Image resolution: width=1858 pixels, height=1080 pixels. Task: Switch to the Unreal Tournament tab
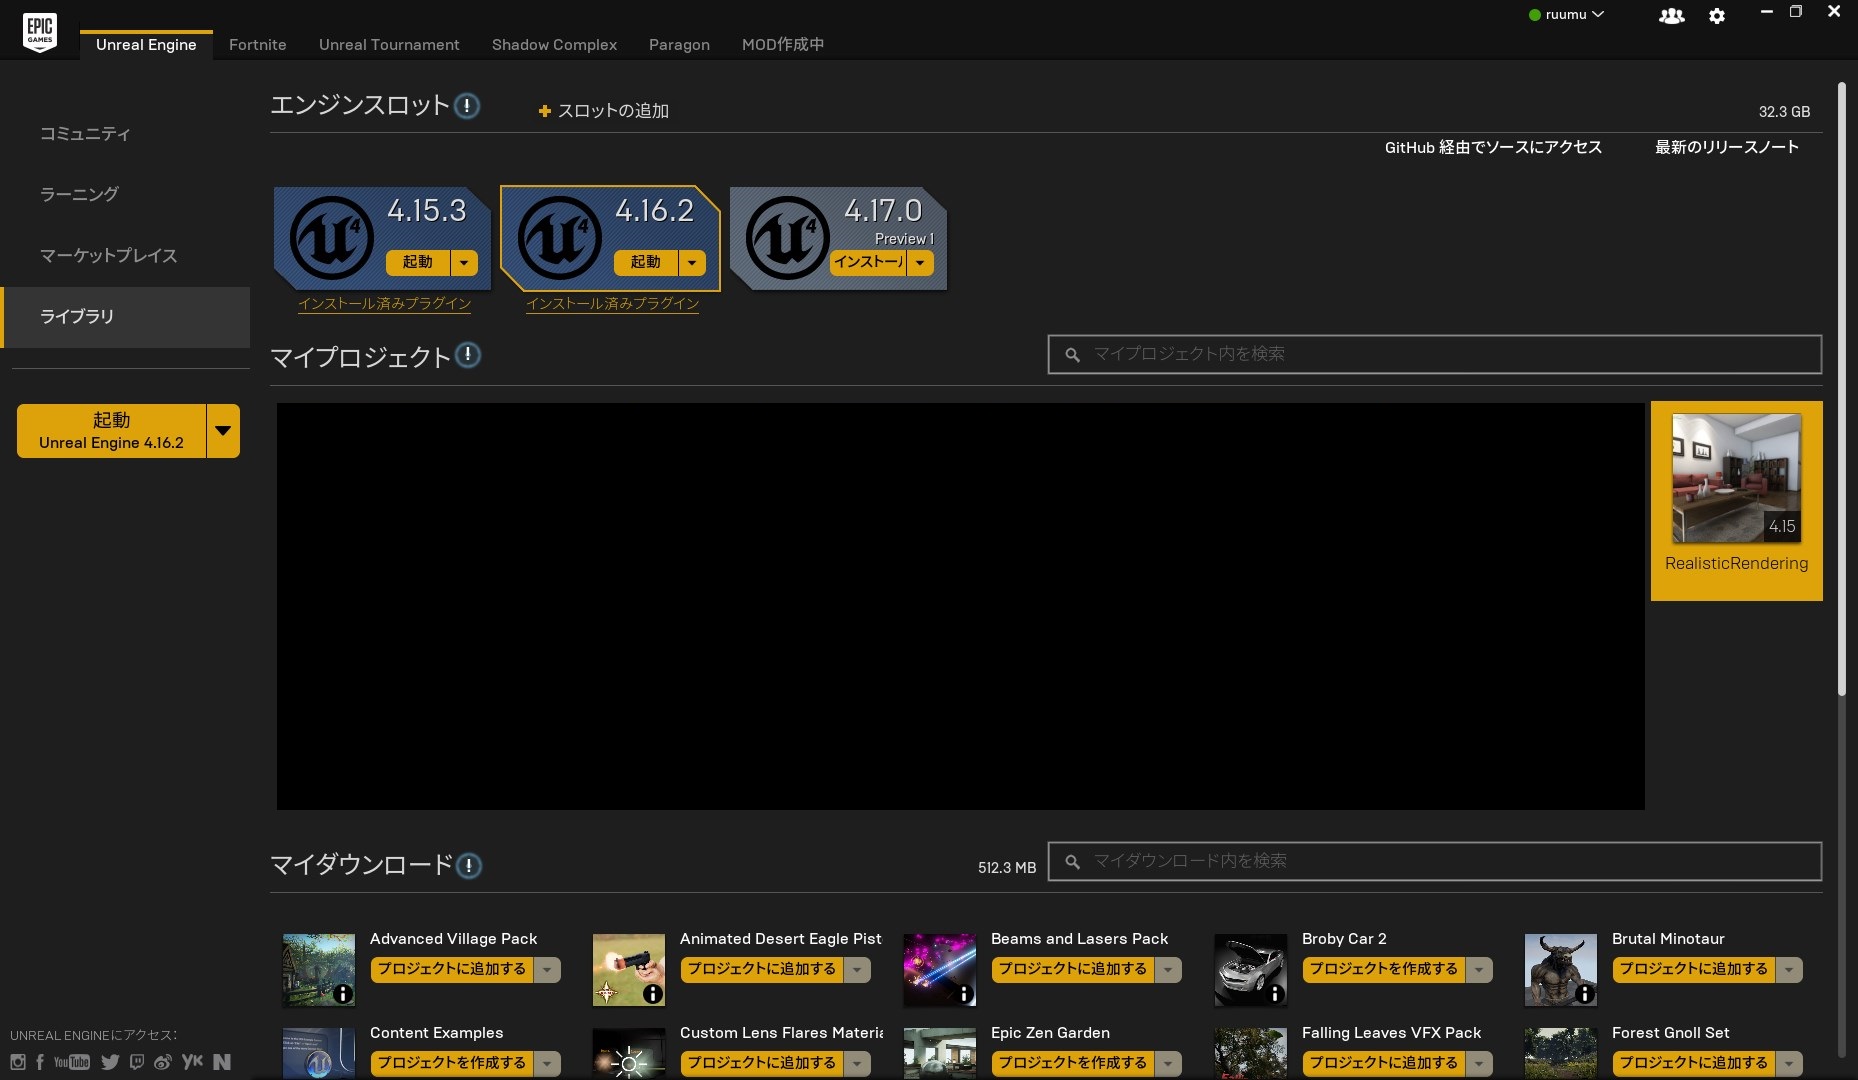pyautogui.click(x=389, y=45)
